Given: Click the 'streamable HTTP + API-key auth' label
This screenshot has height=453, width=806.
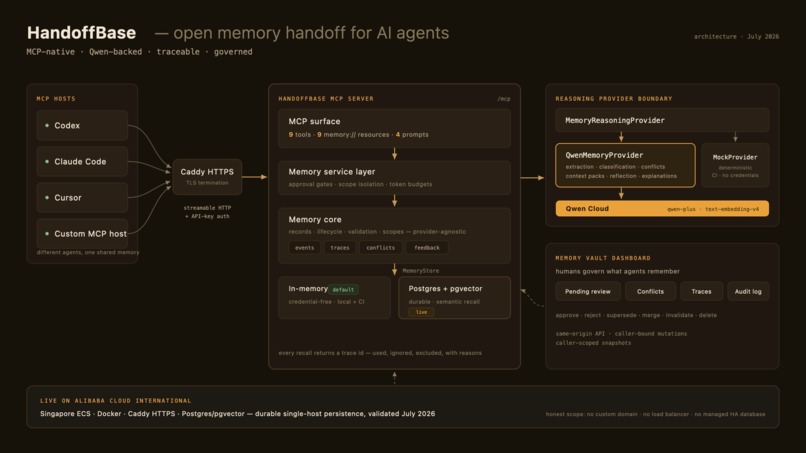Looking at the screenshot, I should pos(207,212).
